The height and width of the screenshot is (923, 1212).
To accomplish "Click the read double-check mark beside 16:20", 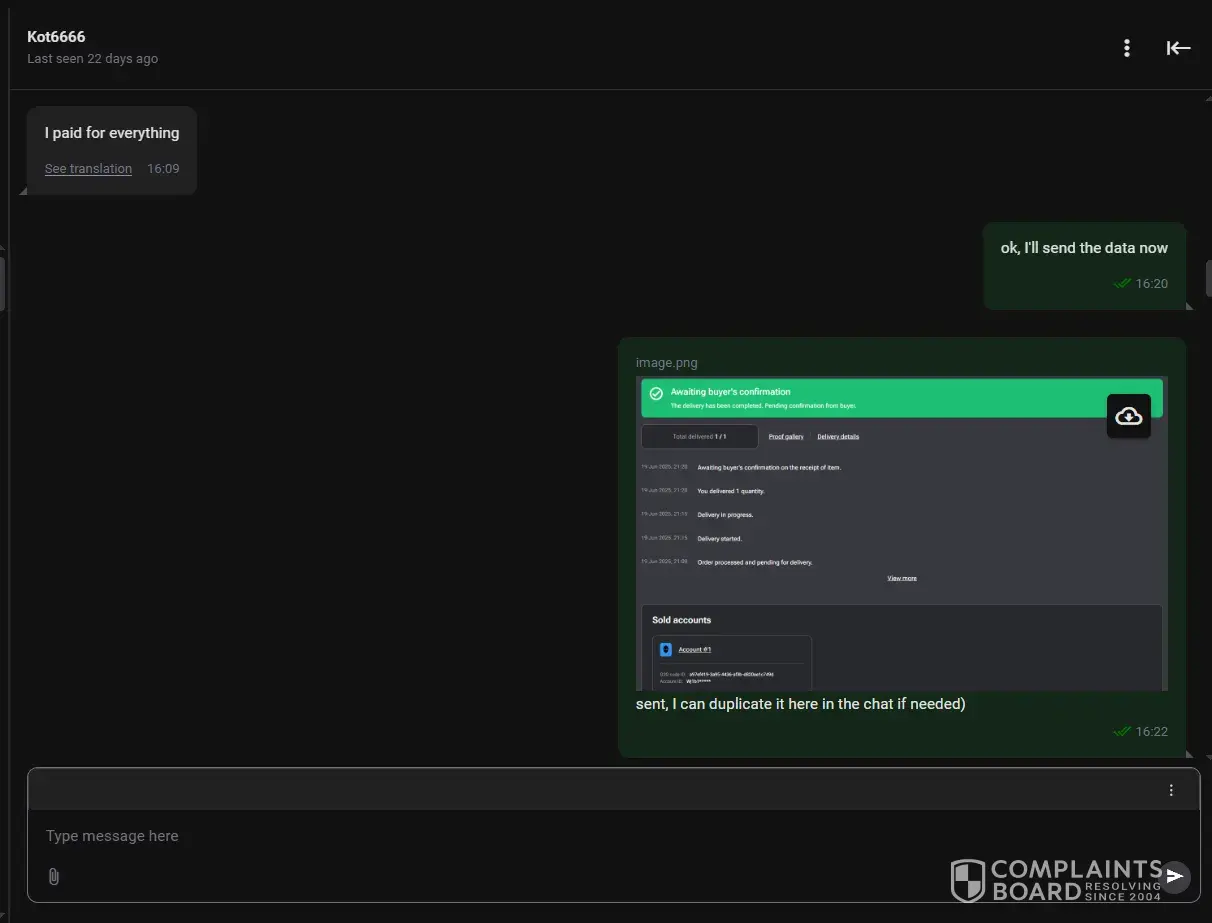I will [1122, 284].
